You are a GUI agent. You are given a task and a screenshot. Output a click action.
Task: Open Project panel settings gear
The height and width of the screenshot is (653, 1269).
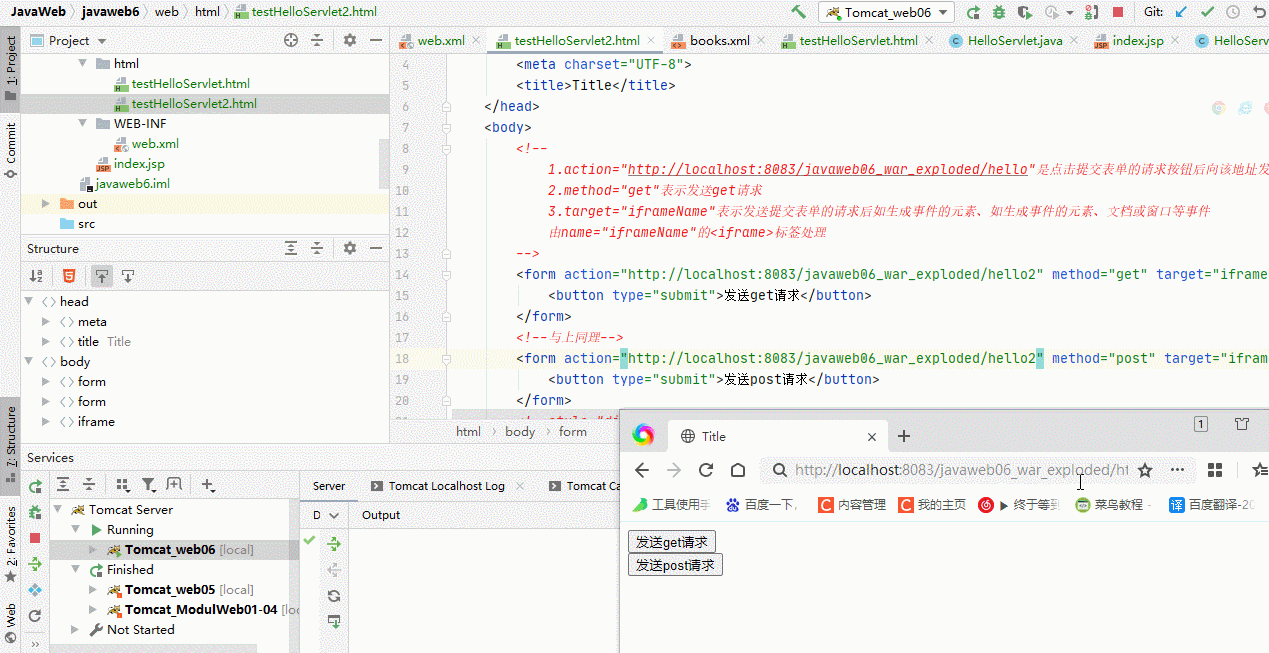349,40
